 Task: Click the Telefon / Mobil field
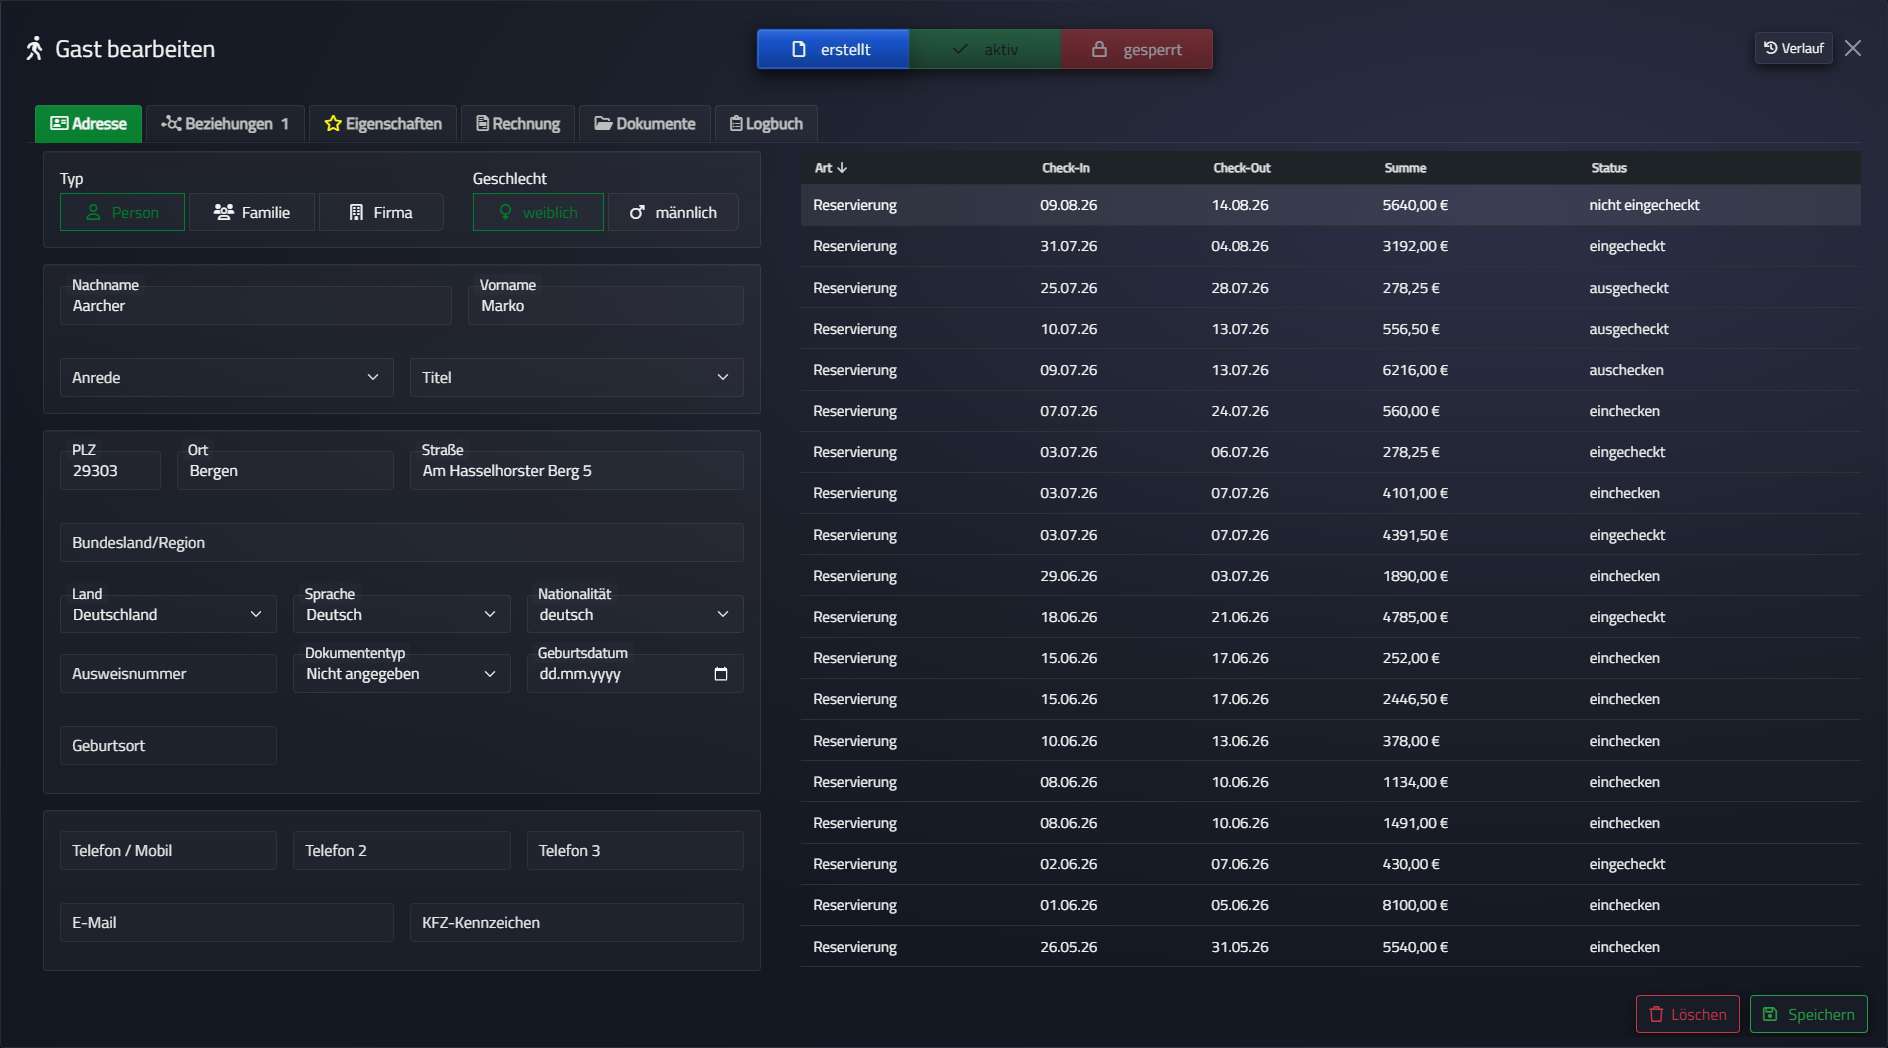coord(168,850)
